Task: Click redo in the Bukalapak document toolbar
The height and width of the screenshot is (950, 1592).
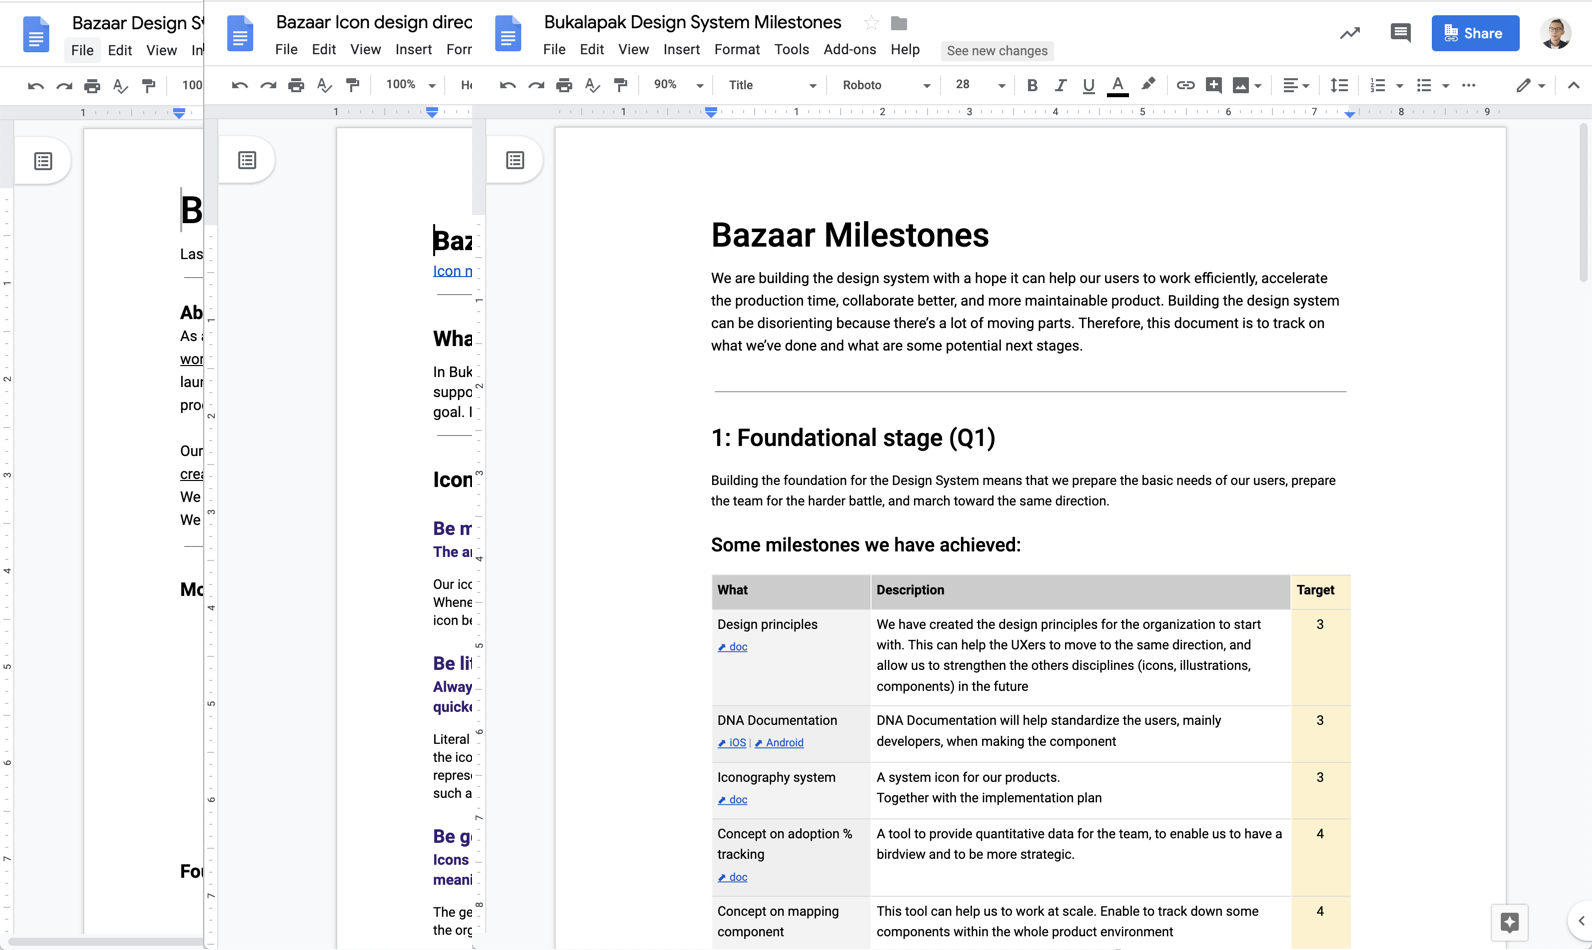Action: click(x=536, y=85)
